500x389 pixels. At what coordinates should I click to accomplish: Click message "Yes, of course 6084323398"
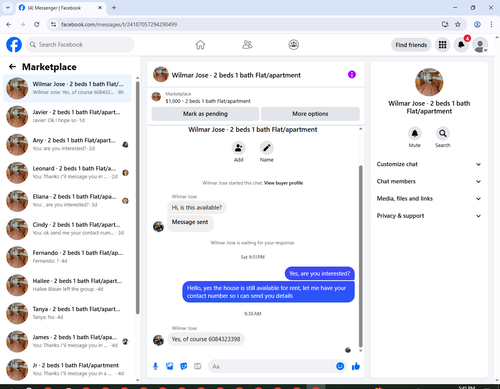[206, 339]
